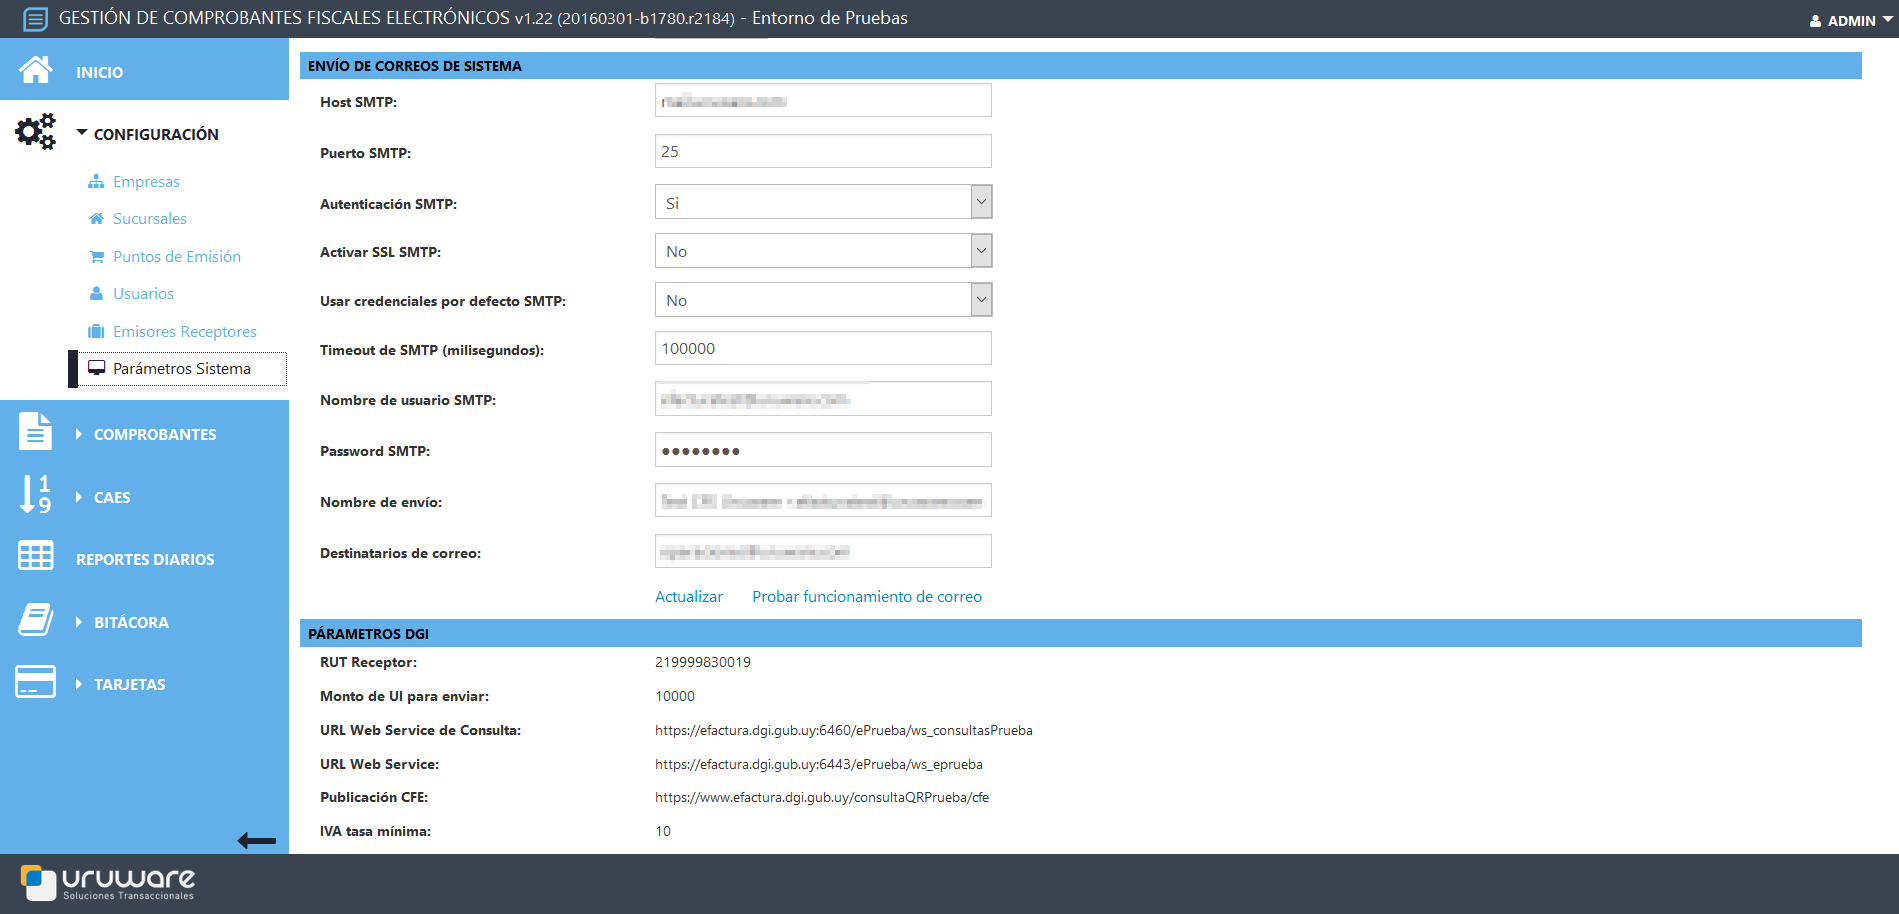
Task: Click the document icon beside Comprobantes
Action: 36,431
